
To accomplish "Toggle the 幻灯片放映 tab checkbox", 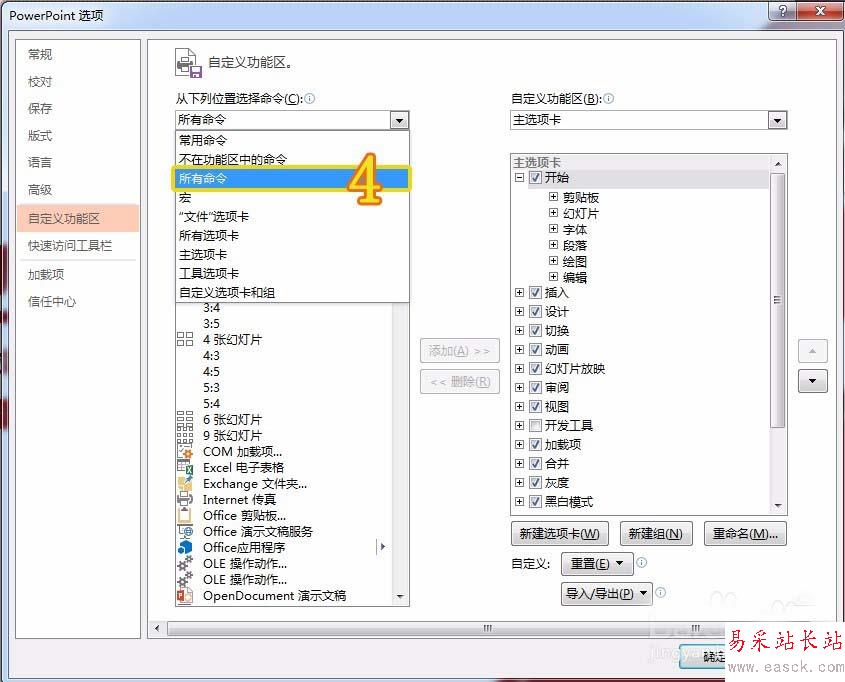I will [x=535, y=368].
